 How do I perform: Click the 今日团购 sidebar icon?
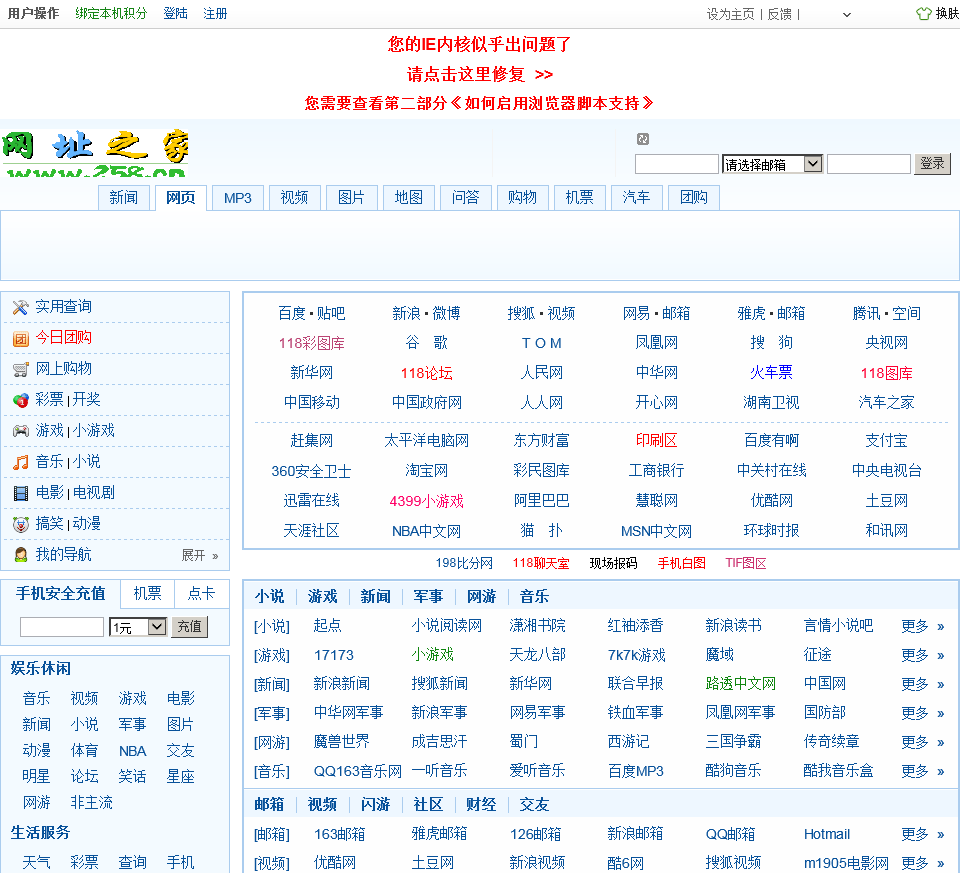click(20, 338)
